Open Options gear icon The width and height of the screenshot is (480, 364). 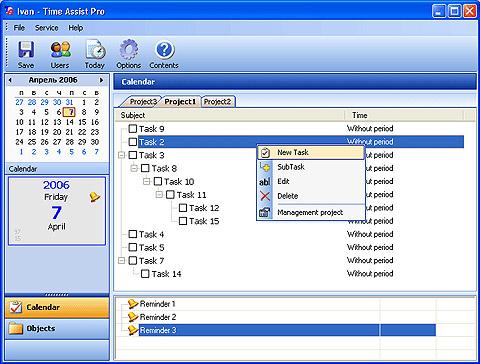[129, 49]
